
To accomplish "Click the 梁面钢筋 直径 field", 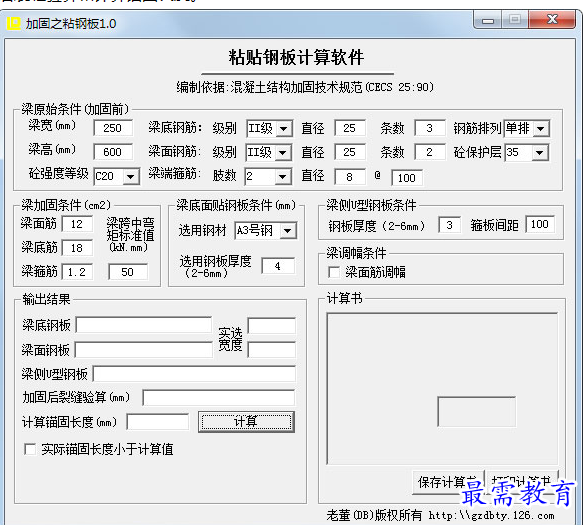I will (350, 152).
